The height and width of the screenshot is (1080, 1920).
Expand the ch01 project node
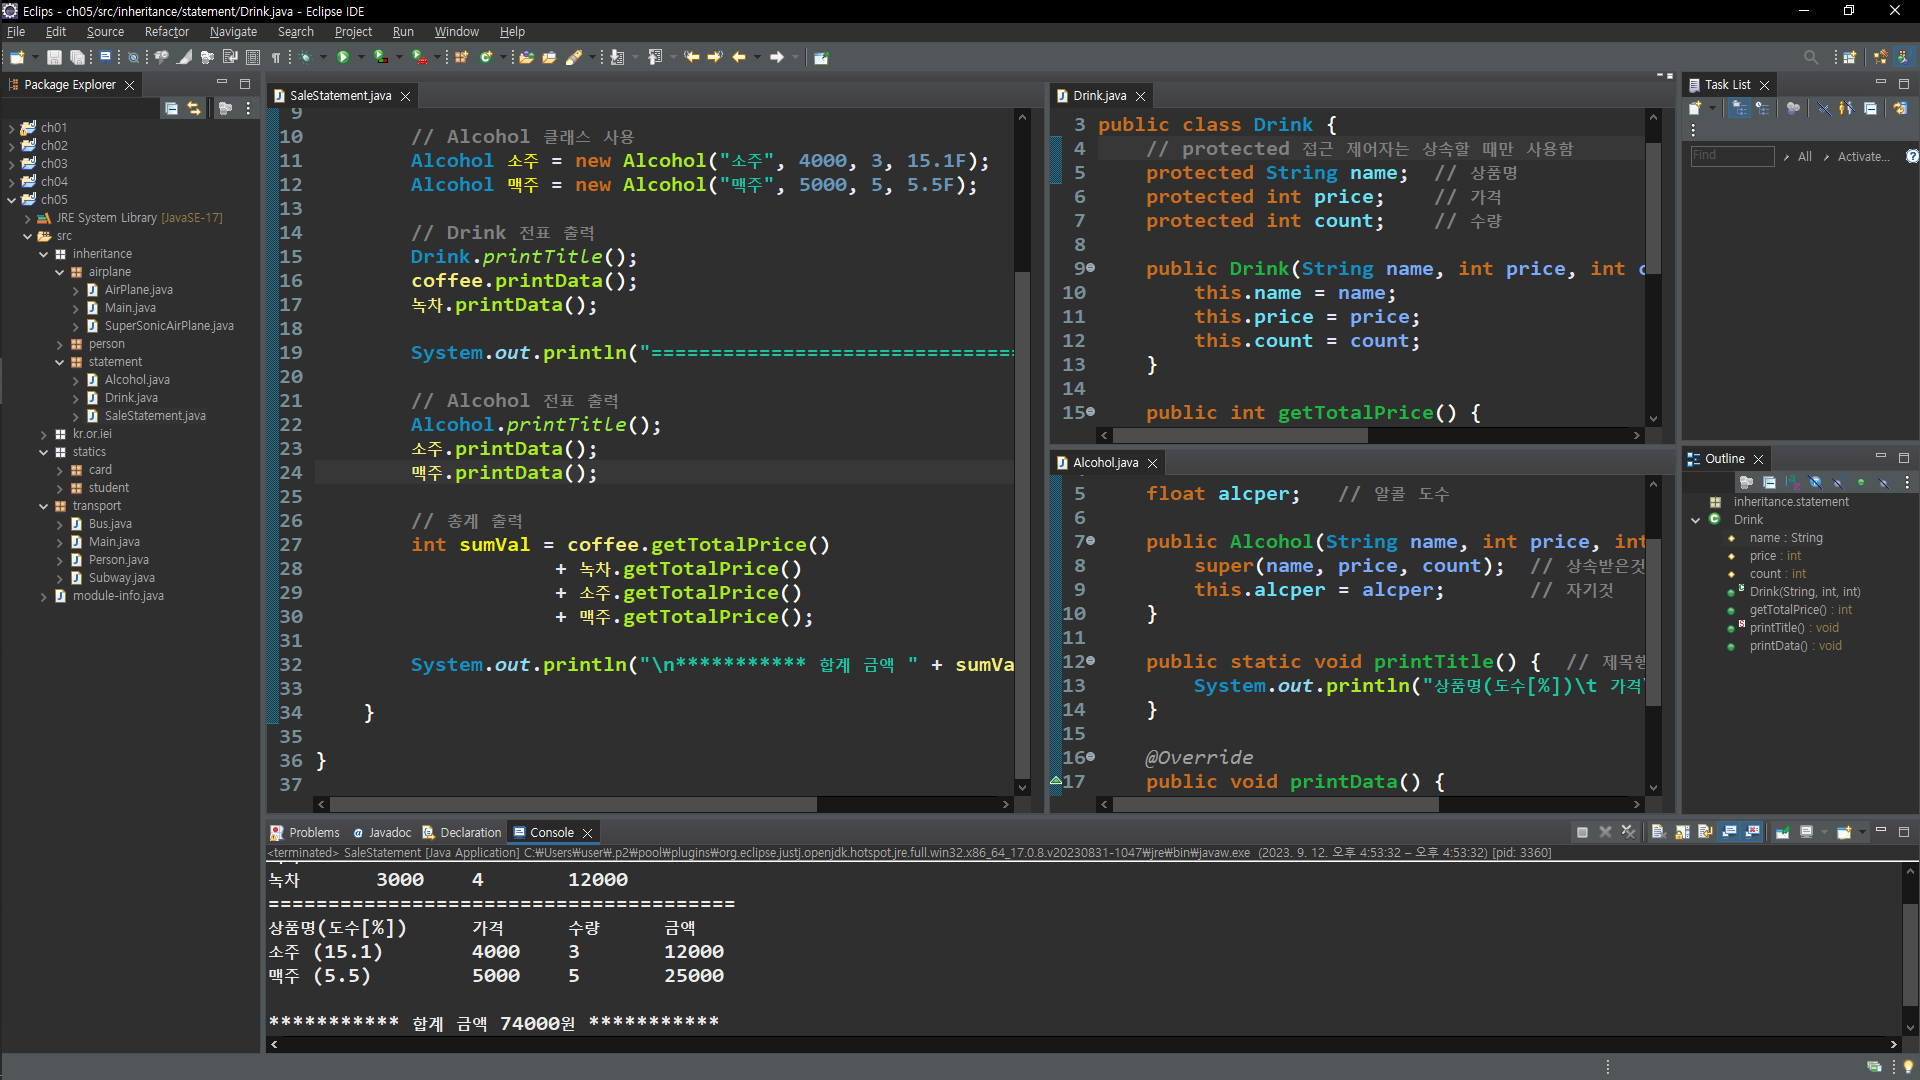point(11,128)
